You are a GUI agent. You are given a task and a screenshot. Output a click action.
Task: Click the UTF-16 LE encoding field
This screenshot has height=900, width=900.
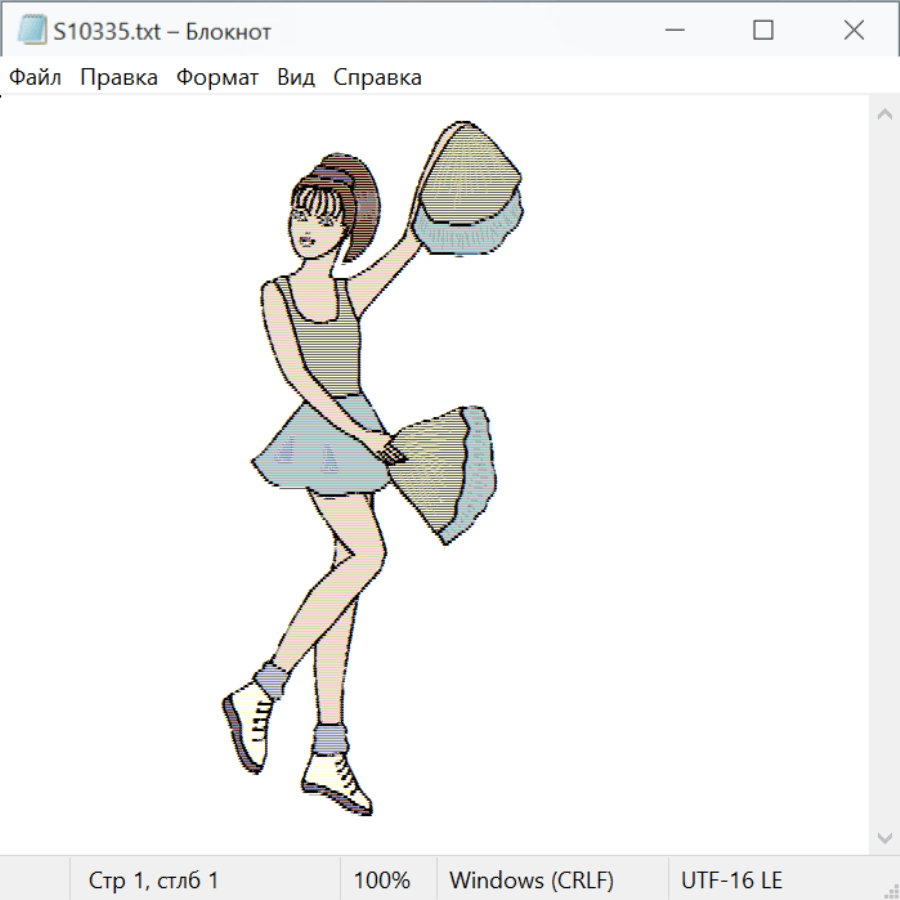tap(731, 881)
